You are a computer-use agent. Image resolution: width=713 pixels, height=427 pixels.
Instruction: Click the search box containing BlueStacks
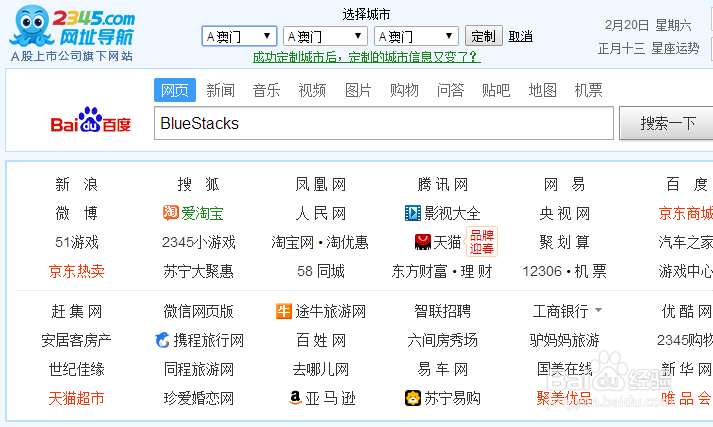[x=384, y=123]
